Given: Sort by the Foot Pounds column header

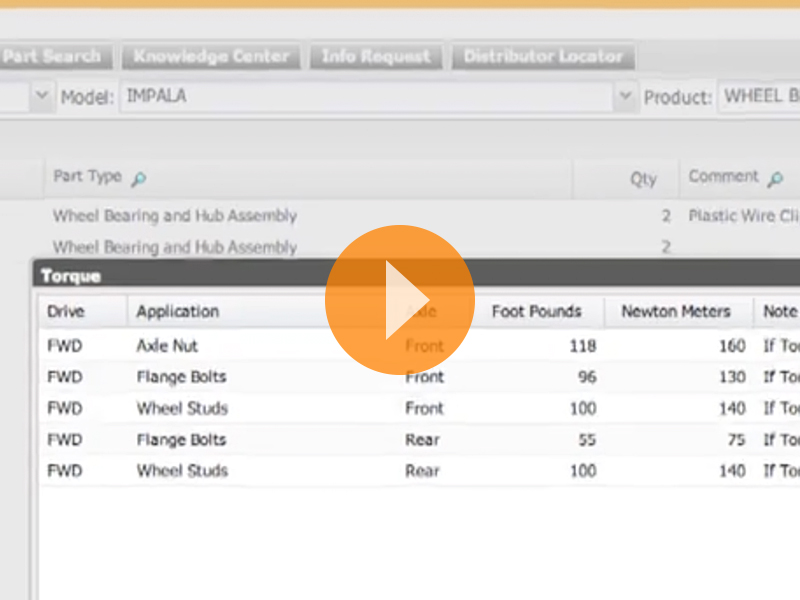Looking at the screenshot, I should 536,311.
